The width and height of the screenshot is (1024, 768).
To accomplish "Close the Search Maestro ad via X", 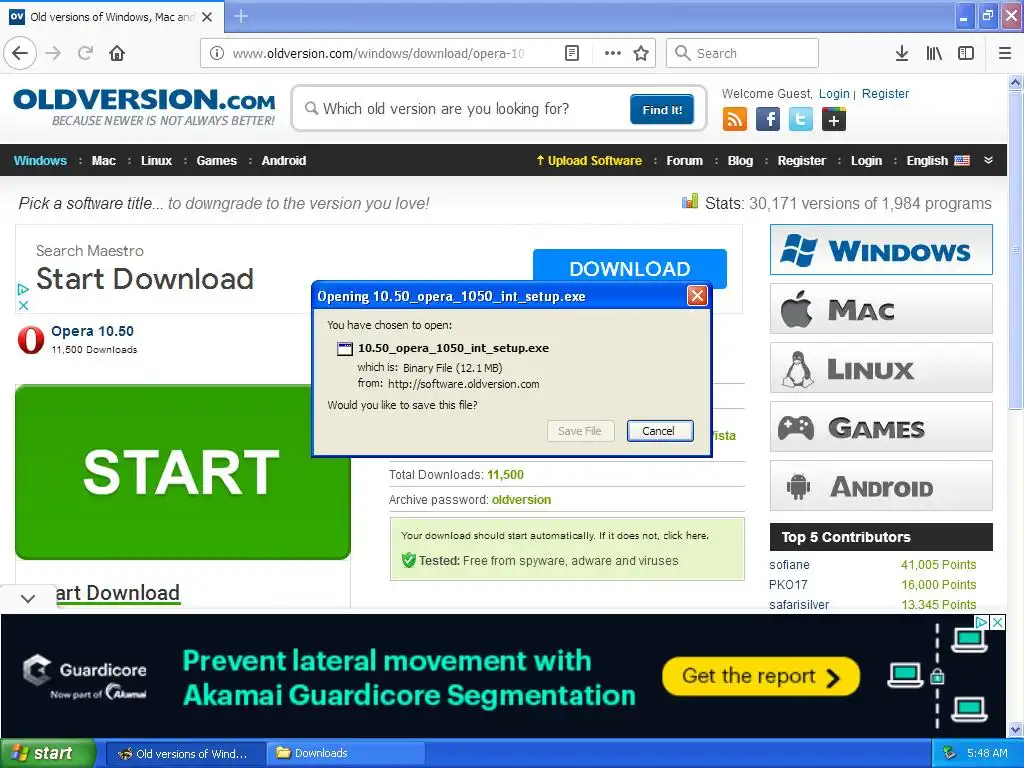I will (24, 305).
